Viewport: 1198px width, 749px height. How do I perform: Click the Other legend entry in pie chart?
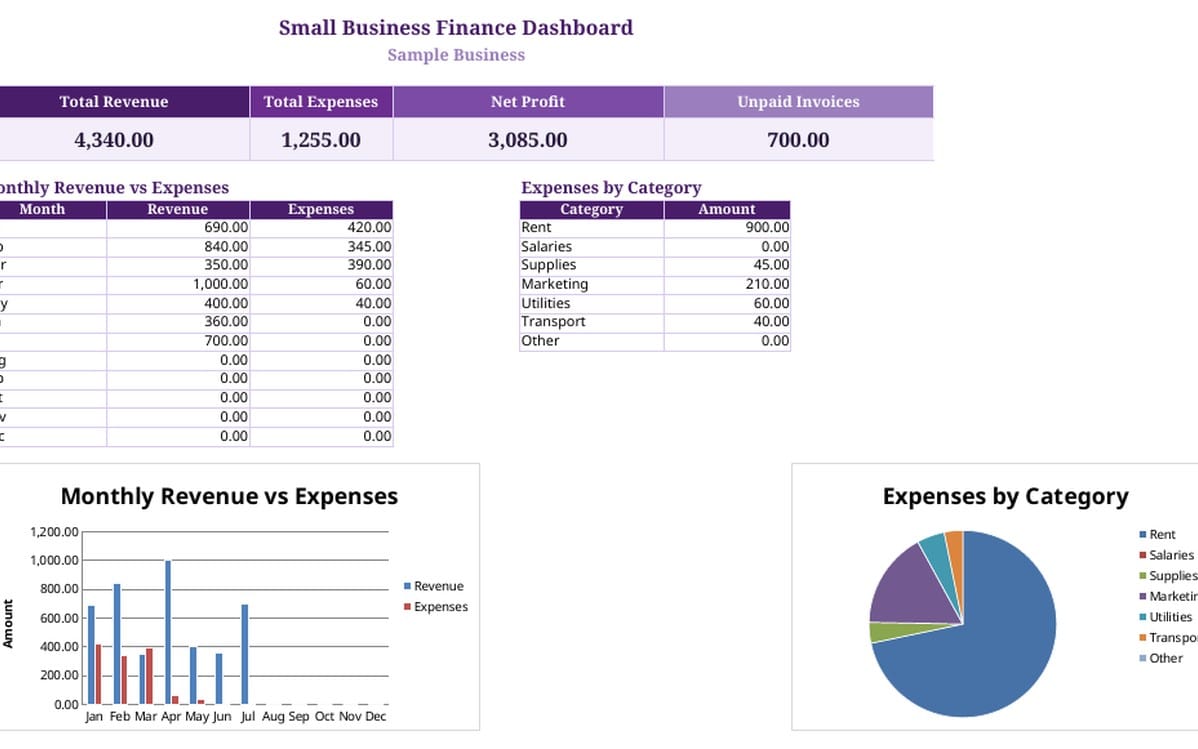coord(1161,659)
